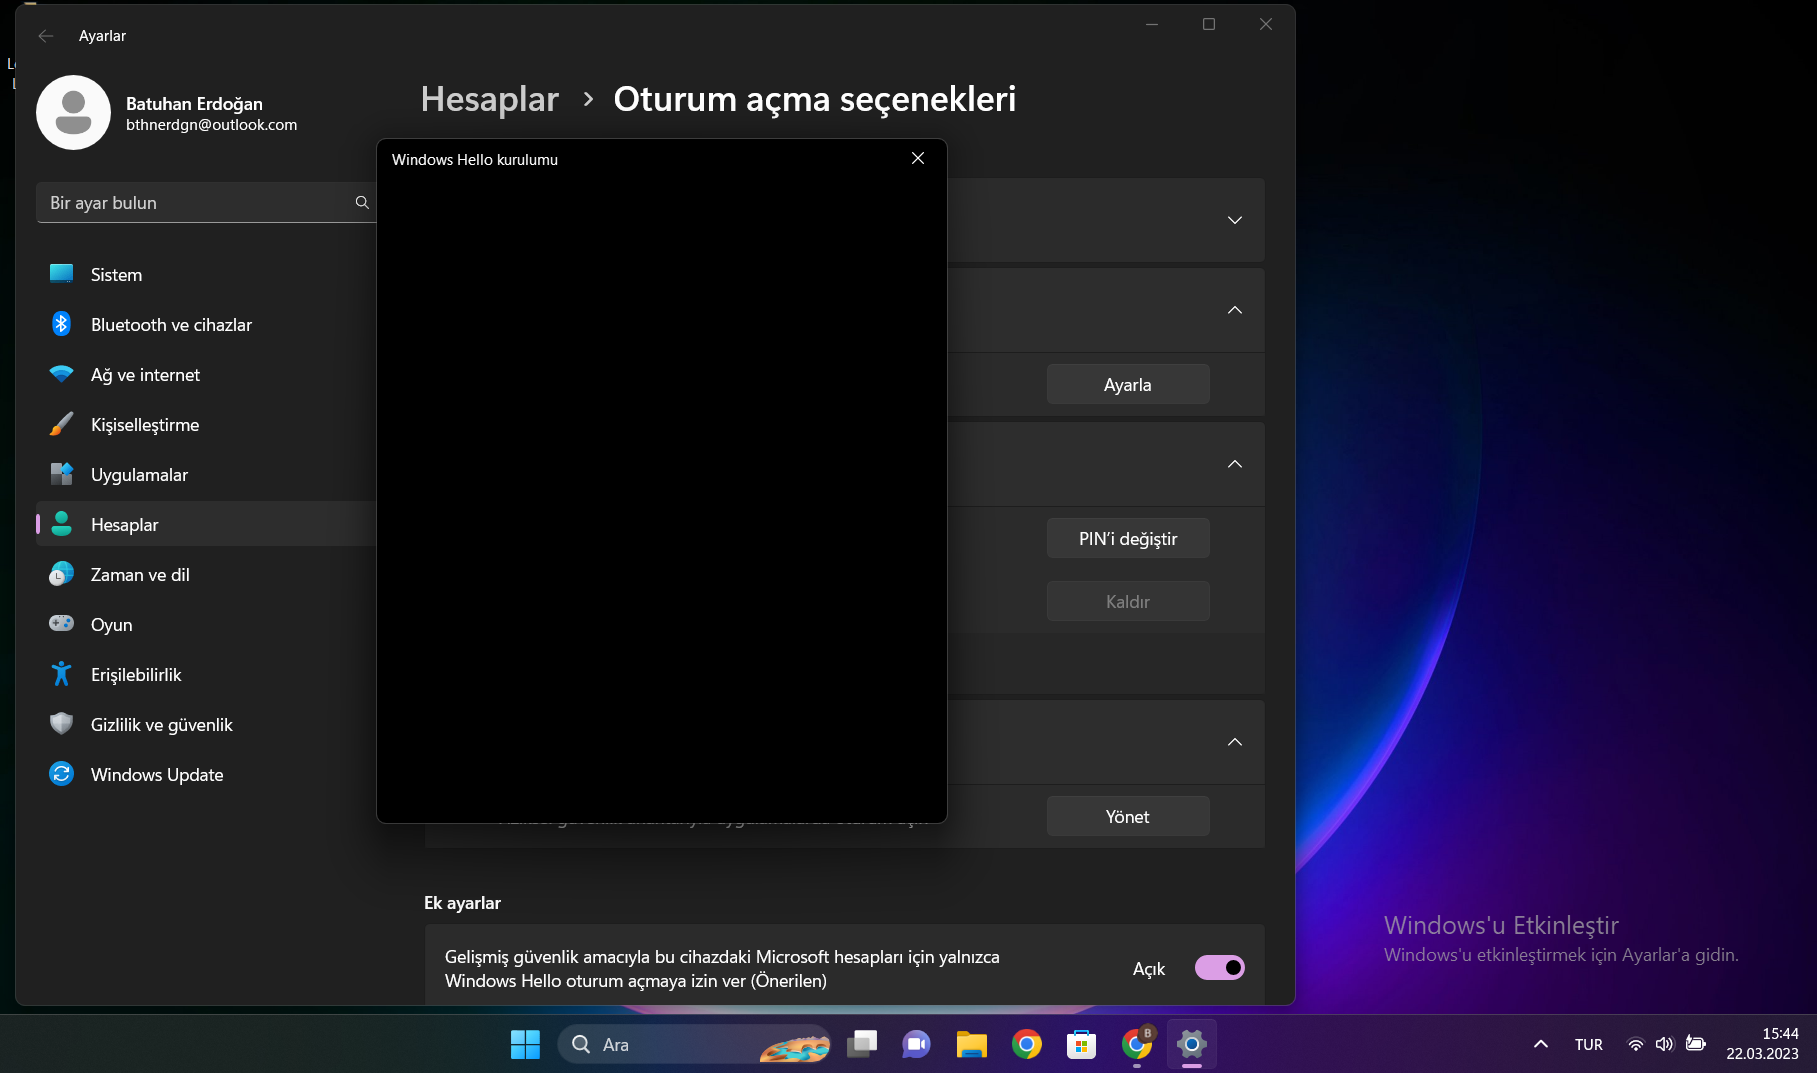Click the Settings gear icon in the taskbar
Image resolution: width=1817 pixels, height=1073 pixels.
coord(1192,1044)
